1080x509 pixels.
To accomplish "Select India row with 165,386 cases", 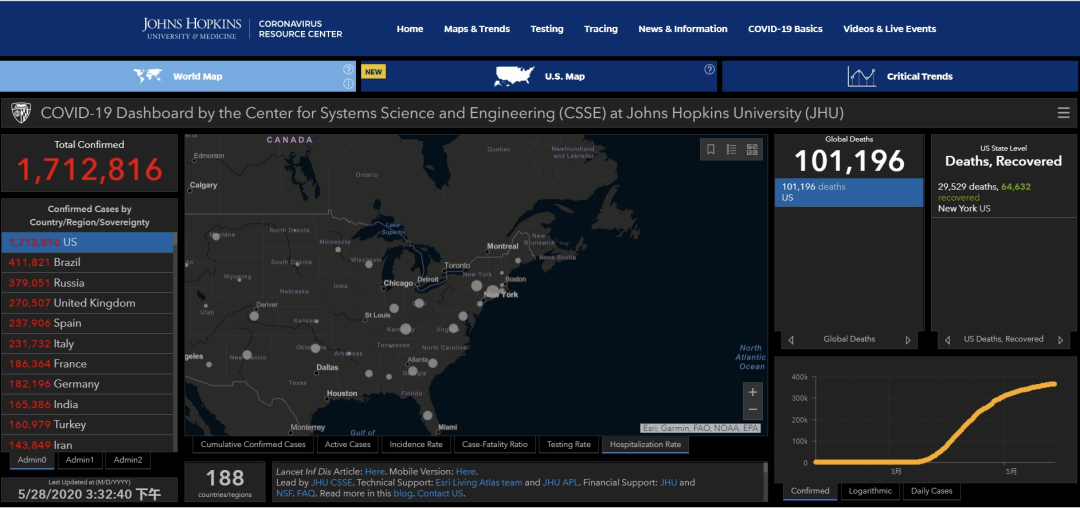I will (87, 404).
